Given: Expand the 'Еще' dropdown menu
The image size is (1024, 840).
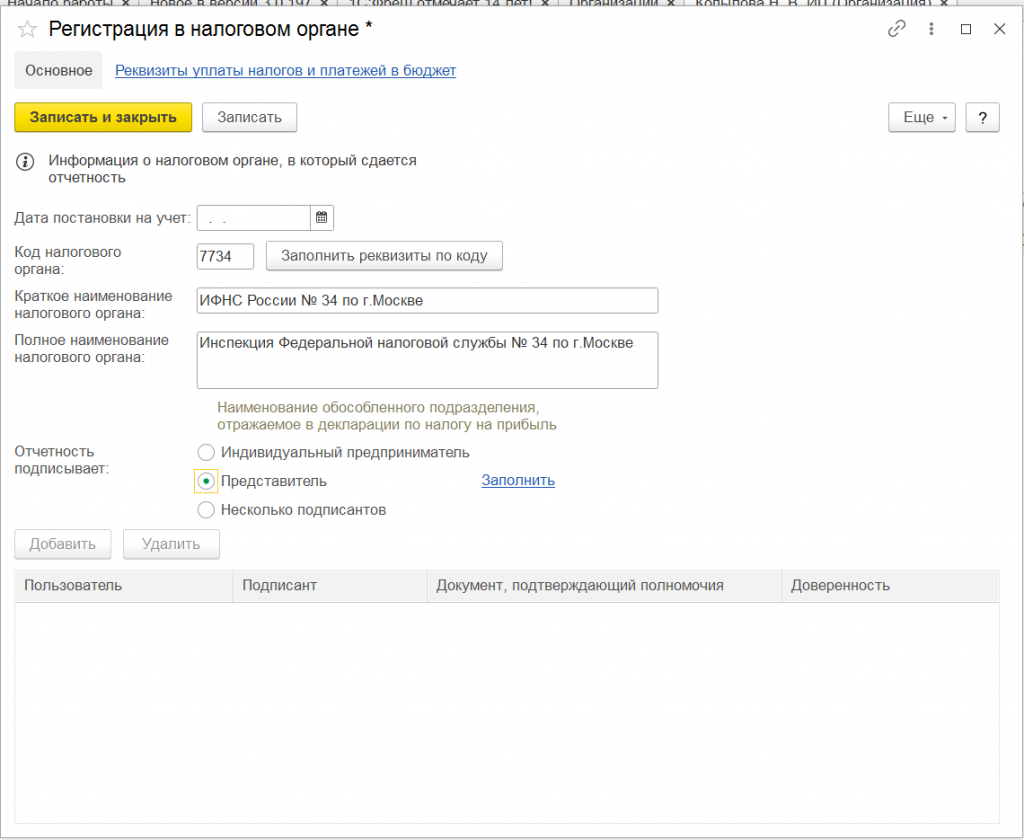Looking at the screenshot, I should pos(921,118).
